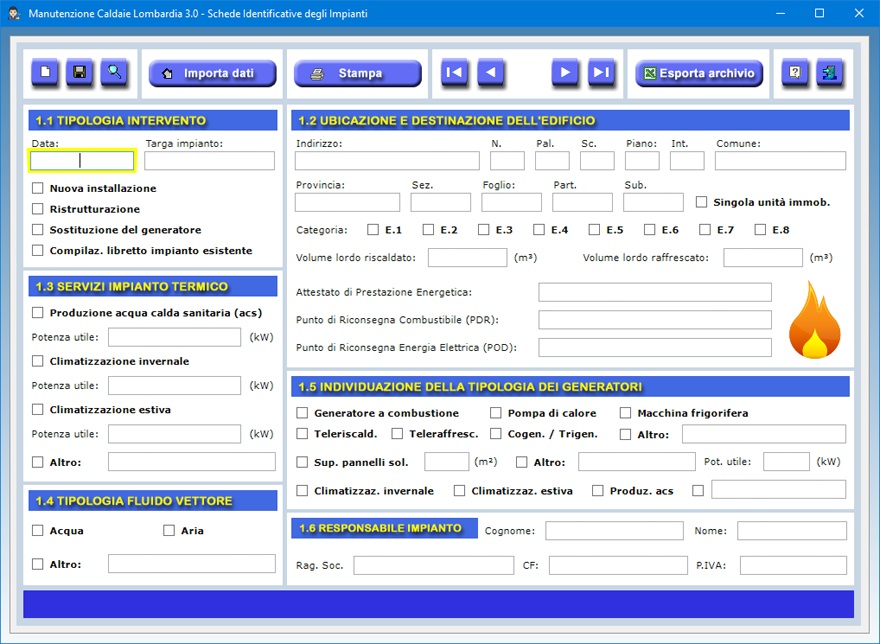Click the Importa dati button

point(212,74)
